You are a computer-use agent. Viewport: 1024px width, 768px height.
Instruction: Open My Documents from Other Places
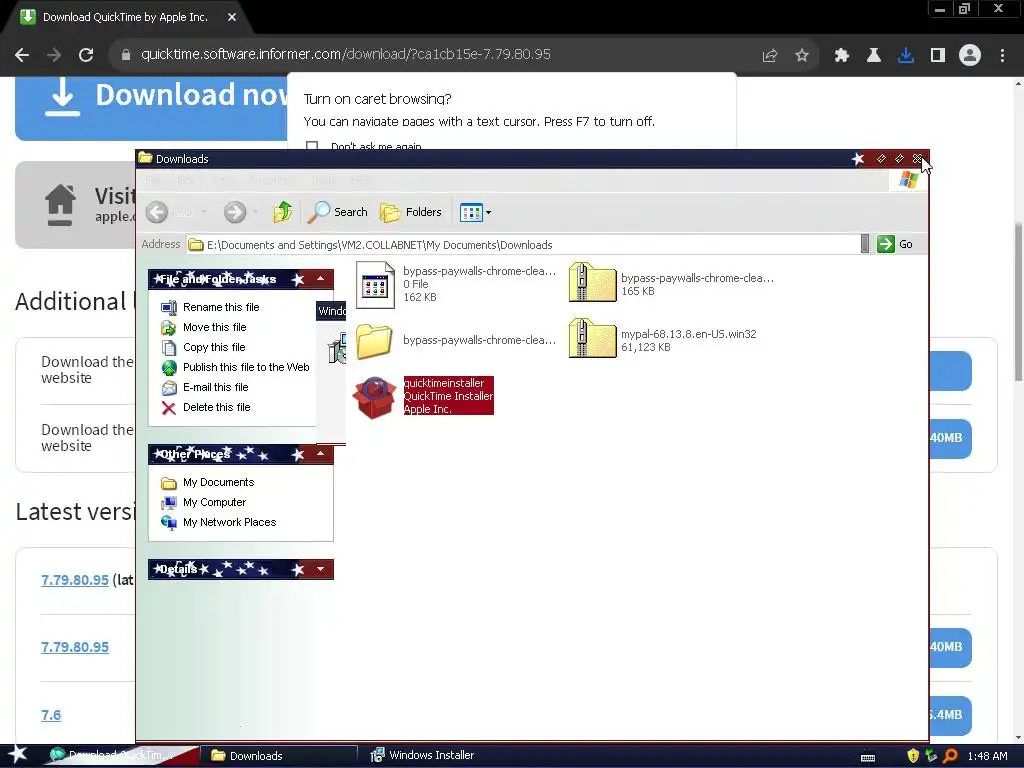[x=218, y=483]
